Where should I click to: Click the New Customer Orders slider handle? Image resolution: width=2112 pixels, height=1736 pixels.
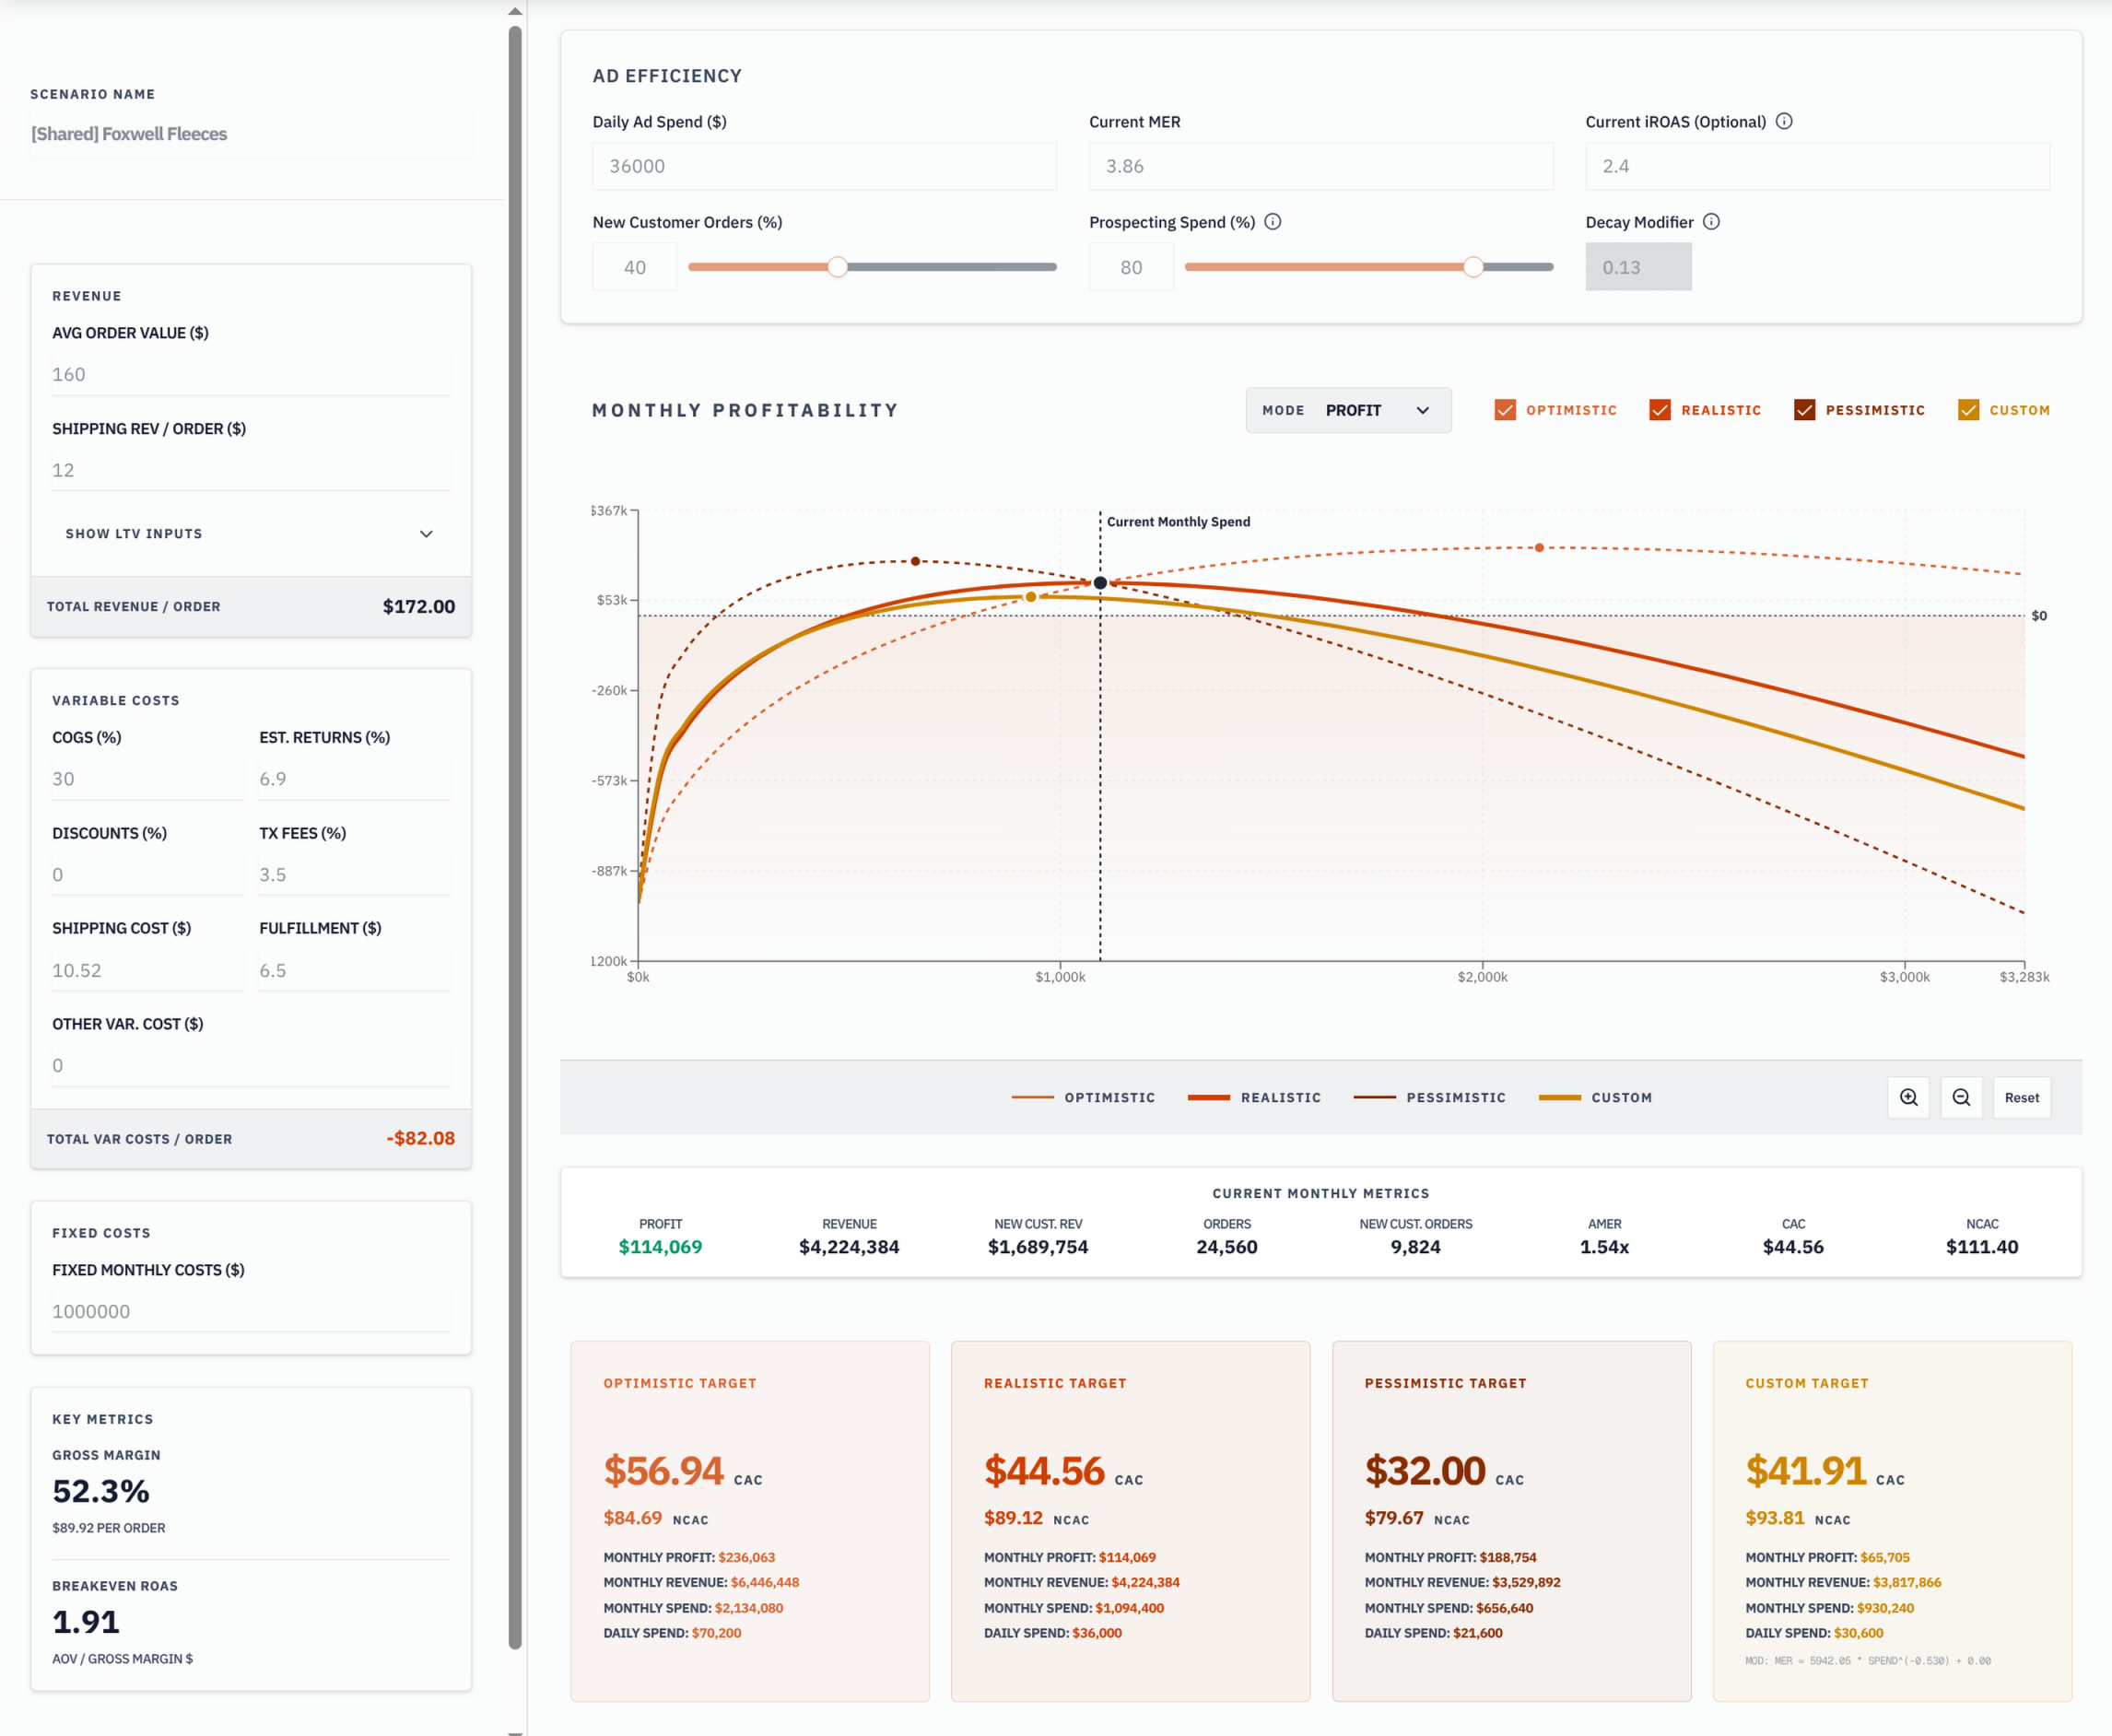(838, 267)
